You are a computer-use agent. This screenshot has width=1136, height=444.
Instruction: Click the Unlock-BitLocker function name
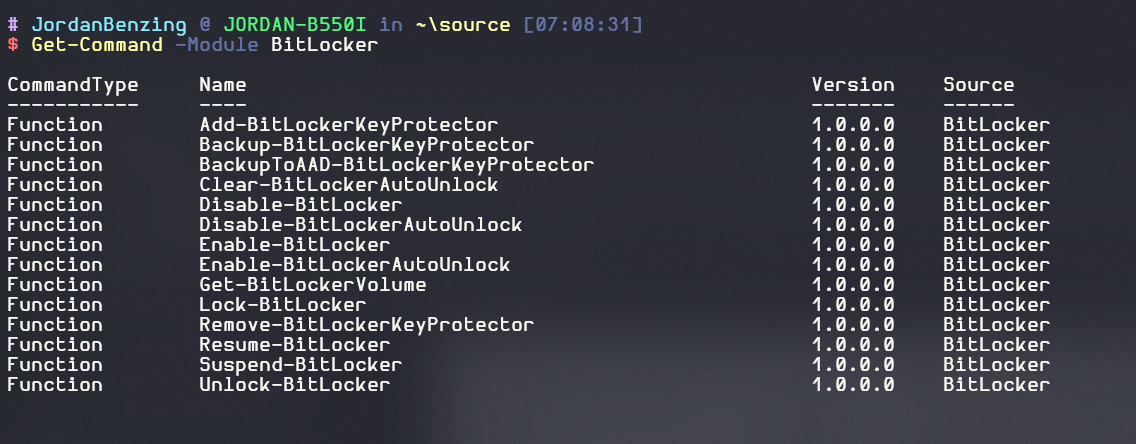pos(294,385)
